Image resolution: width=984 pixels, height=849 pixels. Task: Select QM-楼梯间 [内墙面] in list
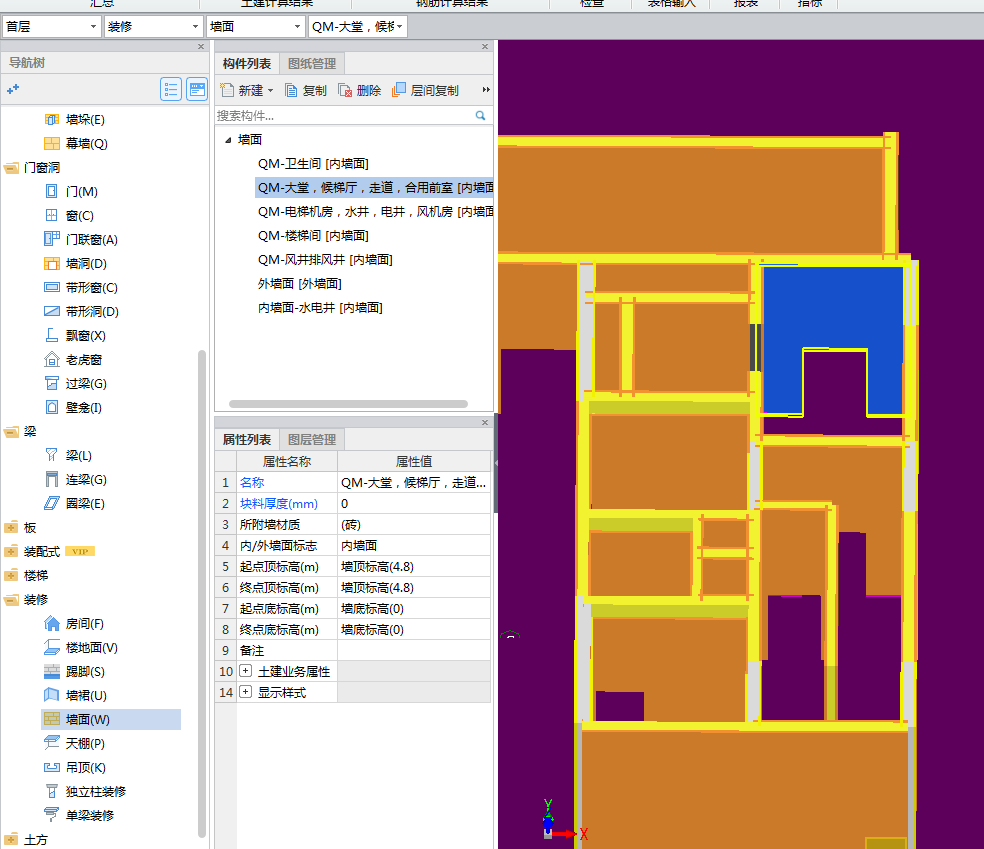click(x=313, y=235)
